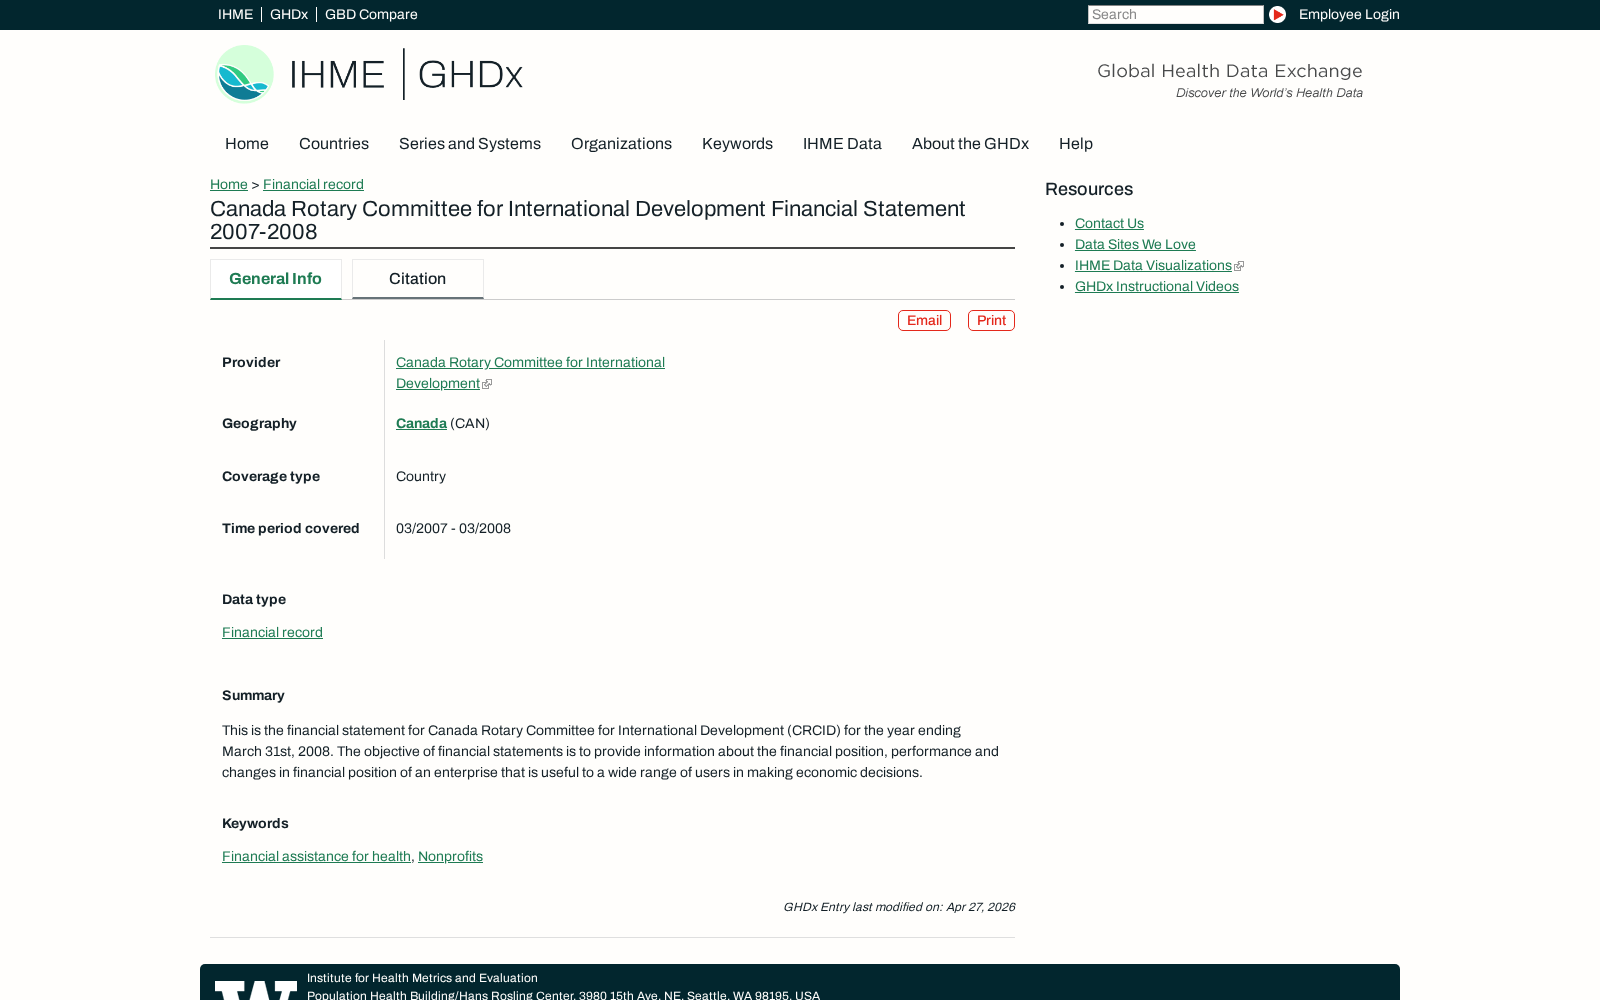
Task: Open Financial record data type link
Action: point(272,632)
